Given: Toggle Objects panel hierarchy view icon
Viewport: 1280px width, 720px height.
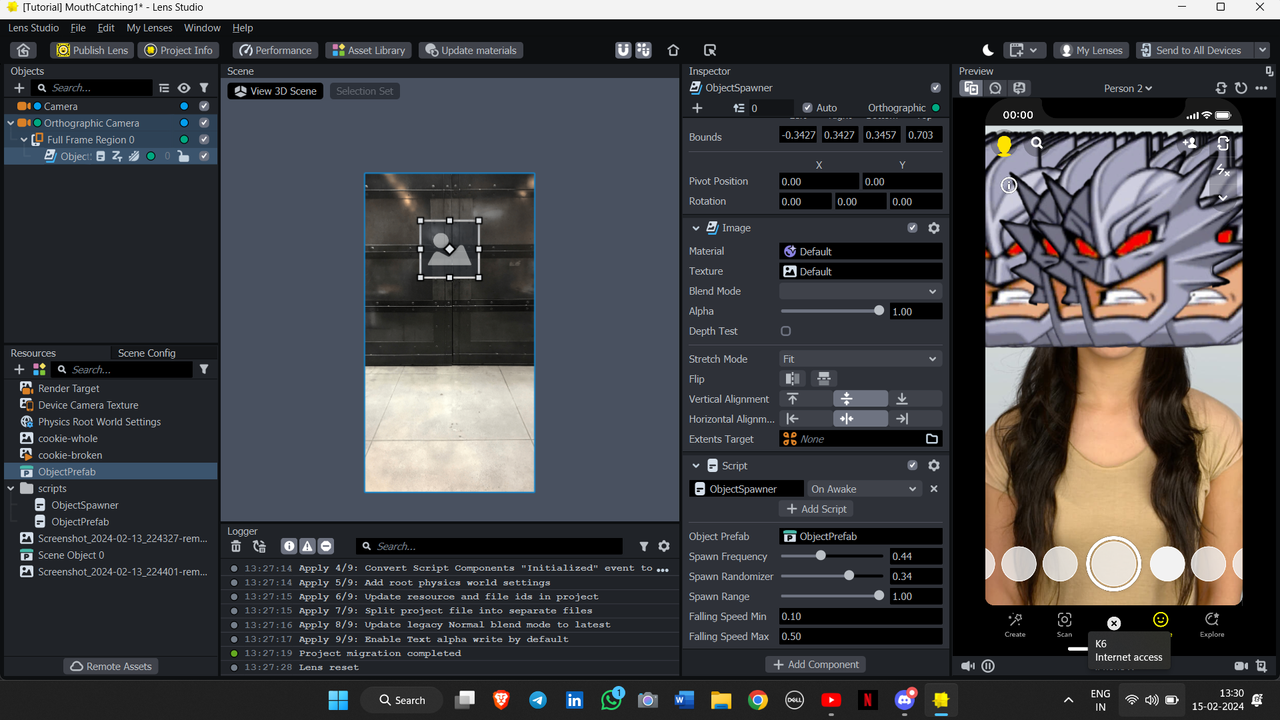Looking at the screenshot, I should click(x=164, y=88).
